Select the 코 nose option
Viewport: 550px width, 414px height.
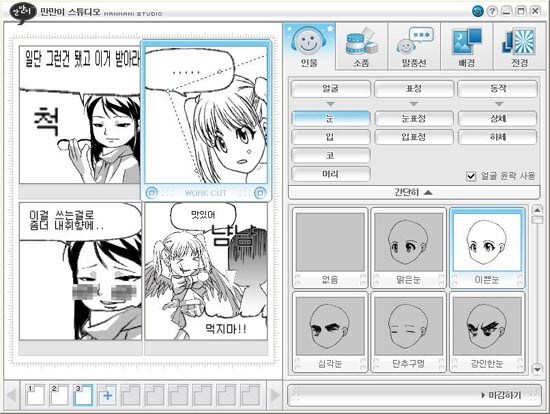[x=330, y=155]
